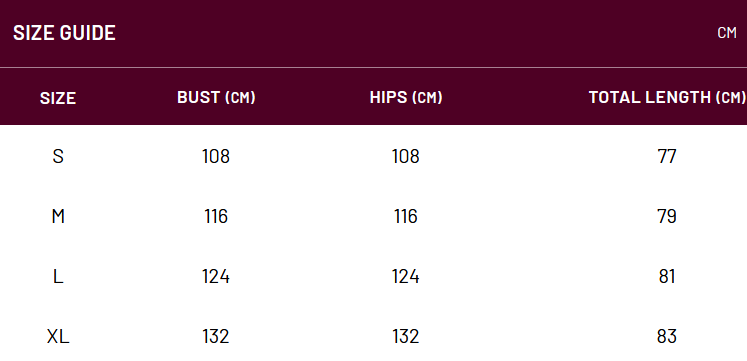This screenshot has width=747, height=361.
Task: Click bust value 116 for size M
Action: 216,216
